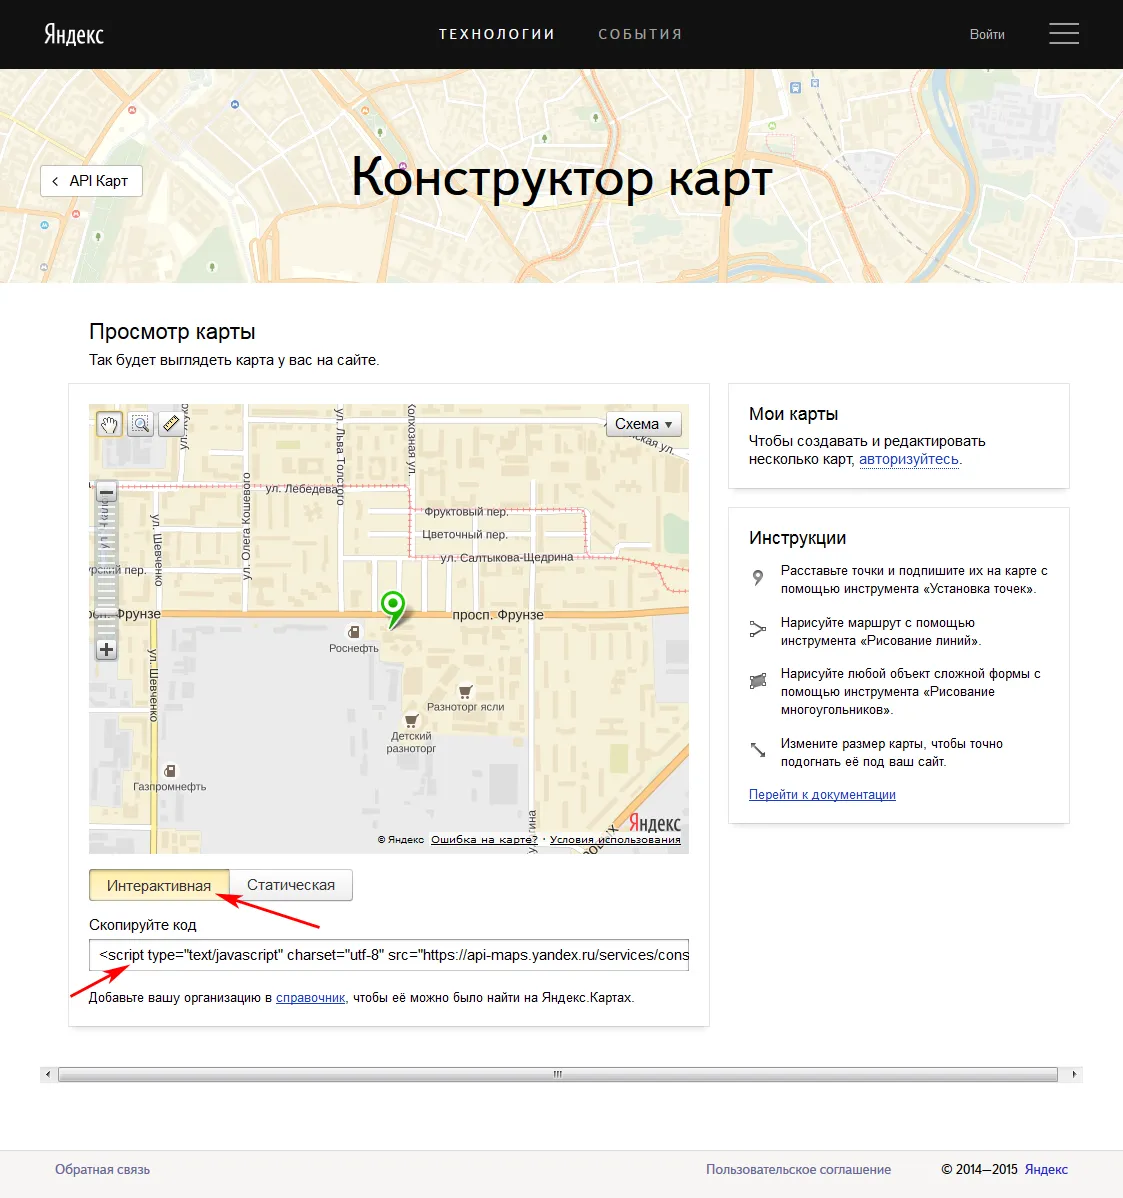Click the Яндекс logo in header
Screen dimensions: 1123x1198
[x=73, y=34]
